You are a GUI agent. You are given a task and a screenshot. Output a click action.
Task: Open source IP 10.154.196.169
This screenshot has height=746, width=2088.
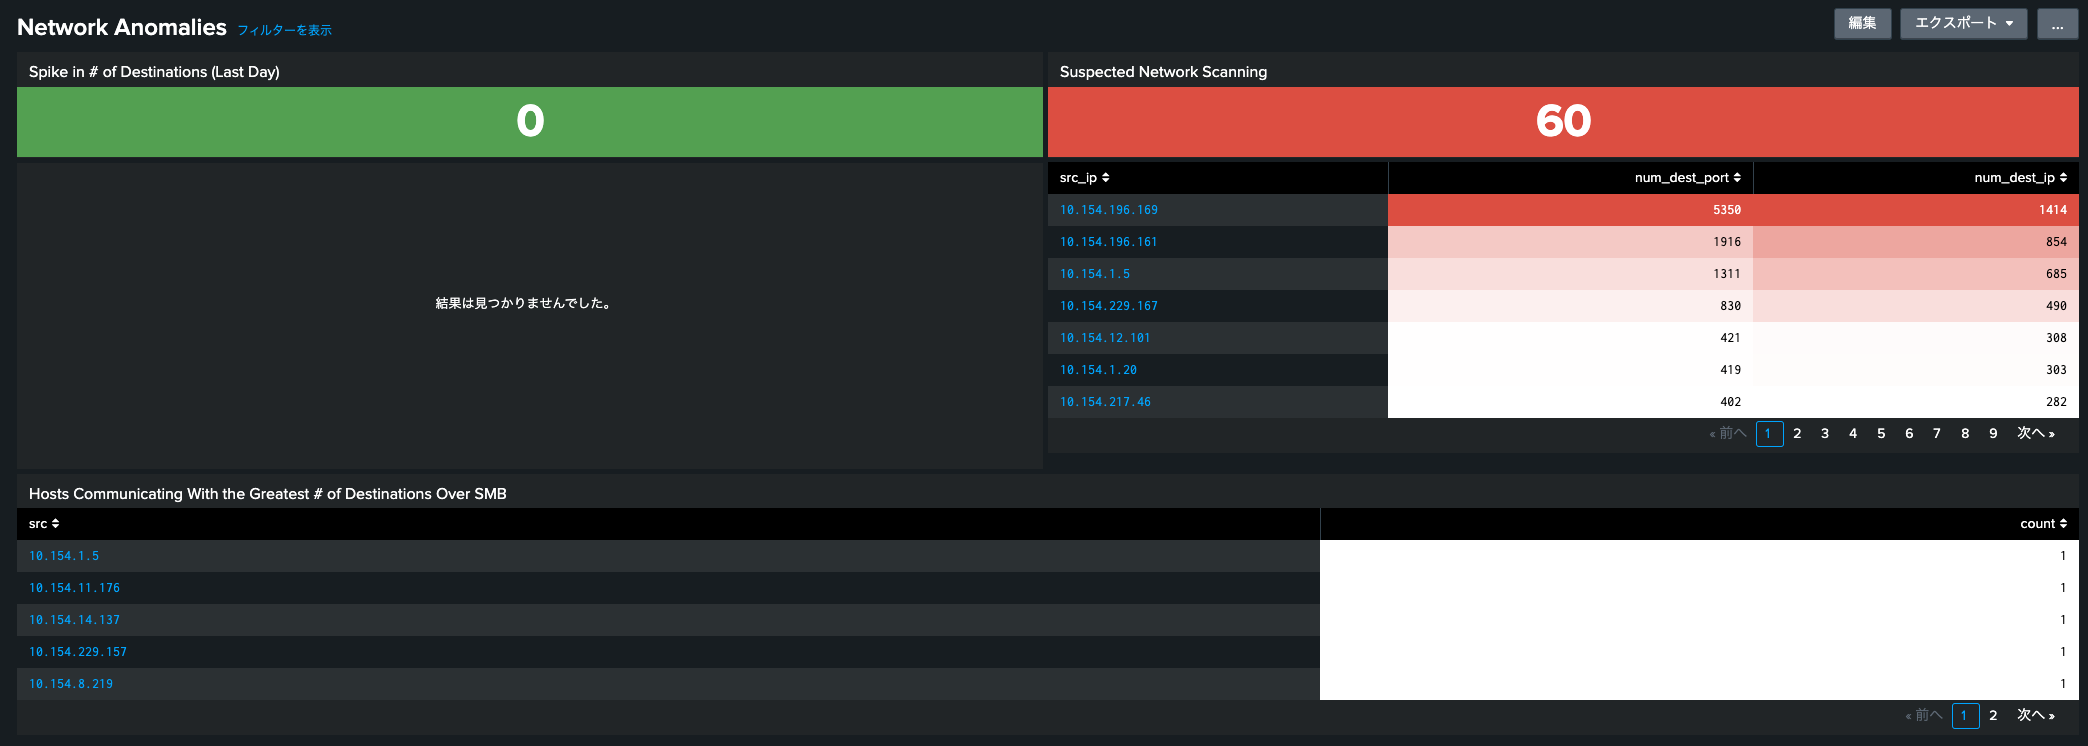pos(1109,210)
